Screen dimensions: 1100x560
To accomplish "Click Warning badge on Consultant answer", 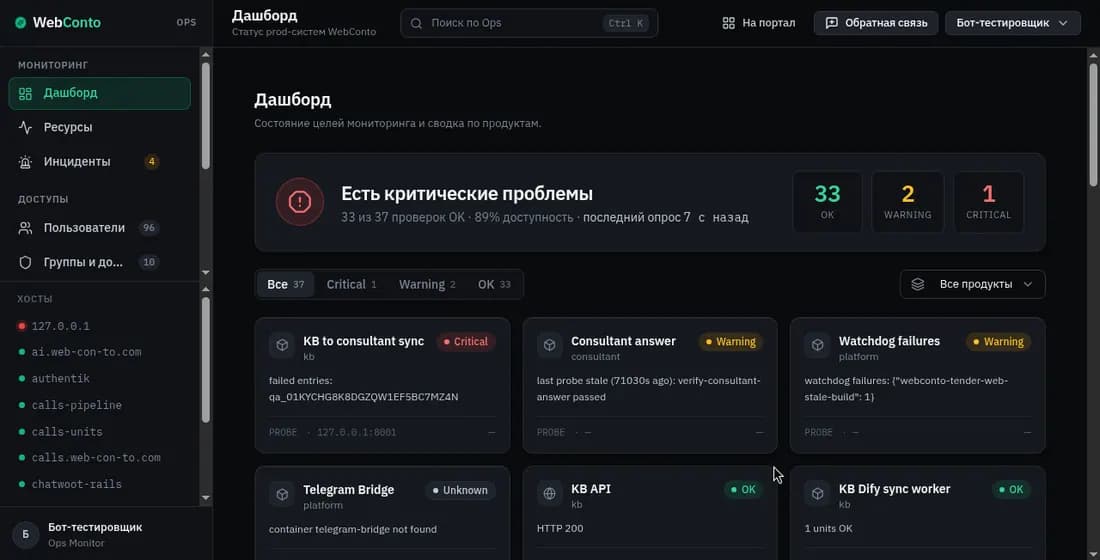I will pos(731,342).
